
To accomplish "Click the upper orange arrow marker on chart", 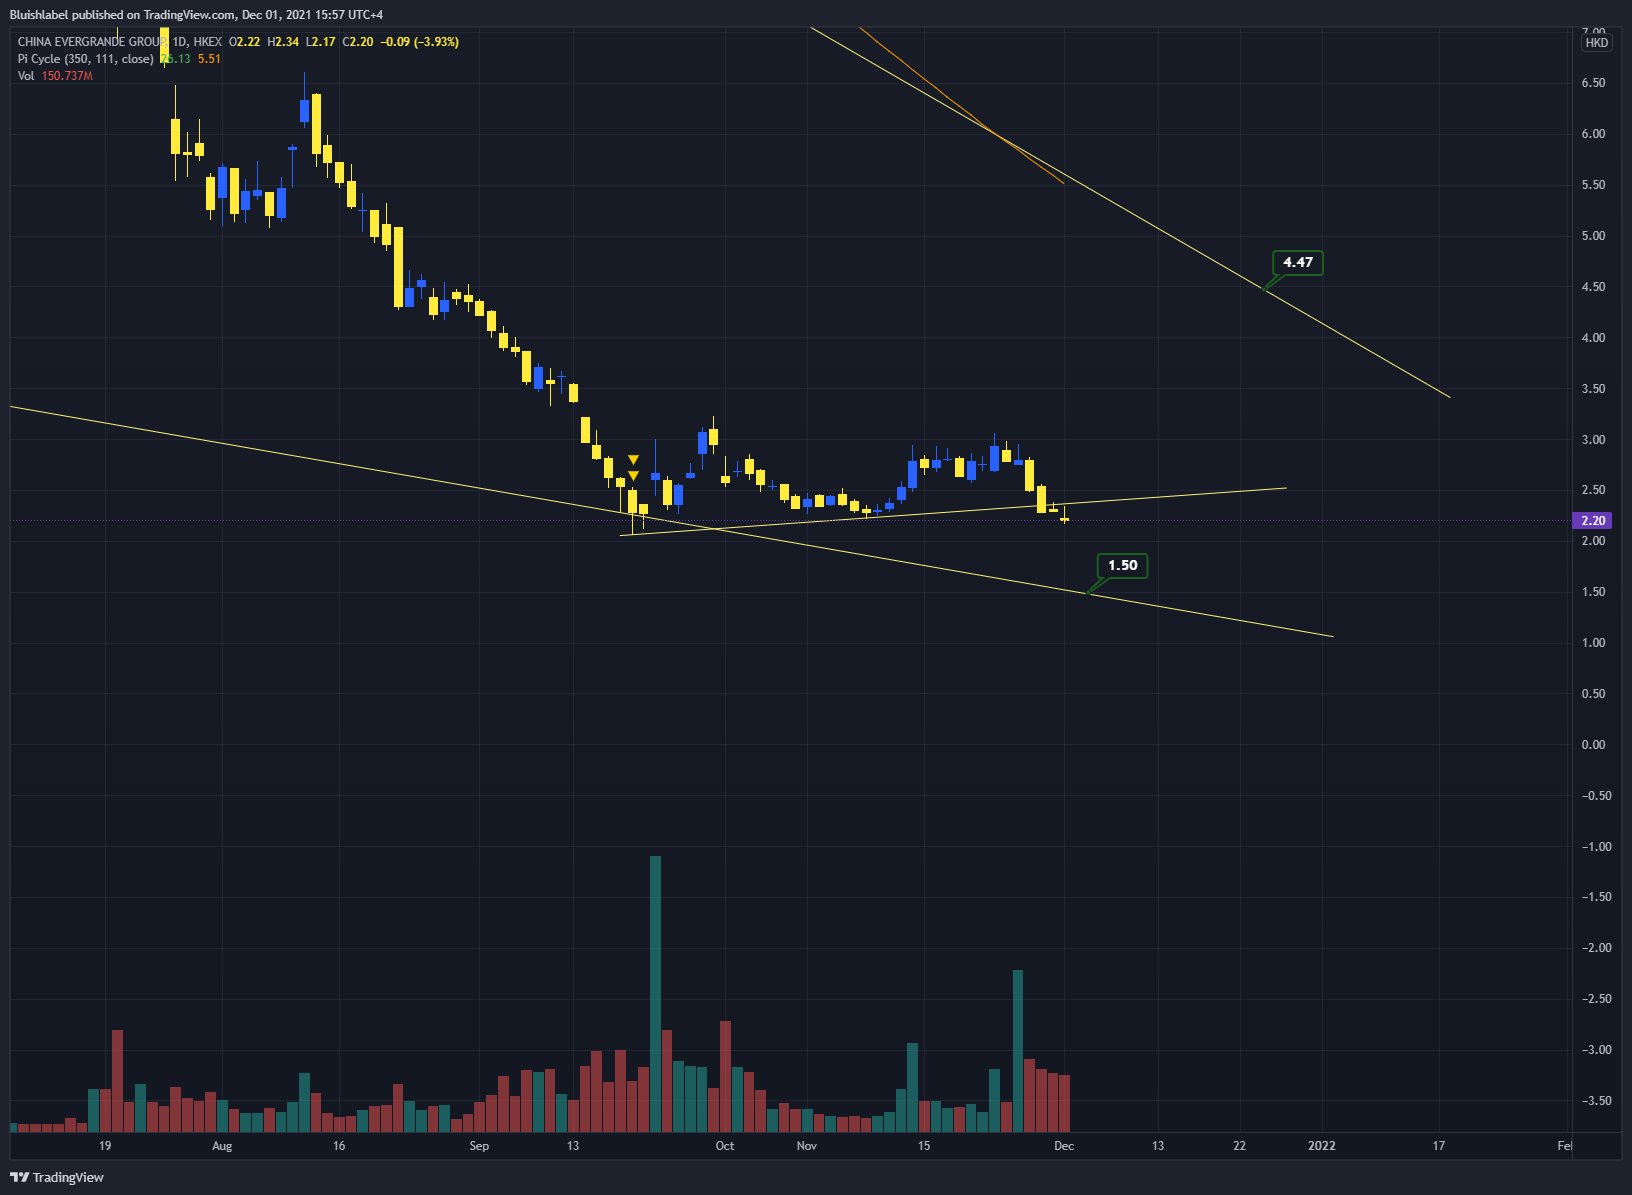I will tap(633, 460).
